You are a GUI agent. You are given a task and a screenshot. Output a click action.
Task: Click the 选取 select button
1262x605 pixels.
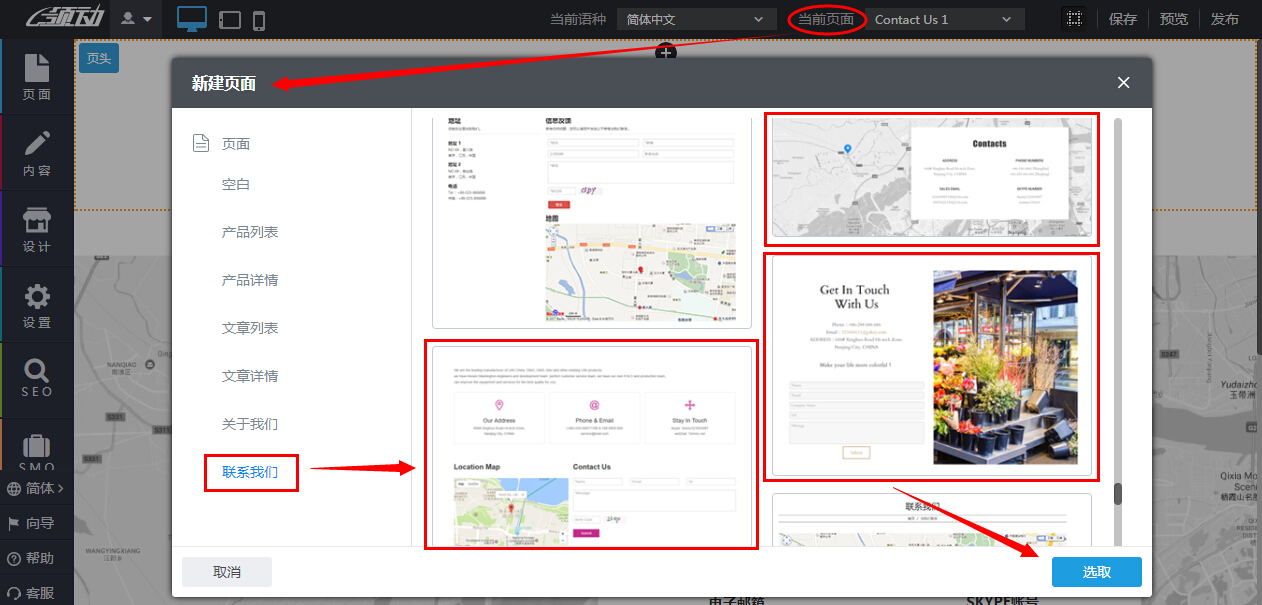click(1096, 572)
